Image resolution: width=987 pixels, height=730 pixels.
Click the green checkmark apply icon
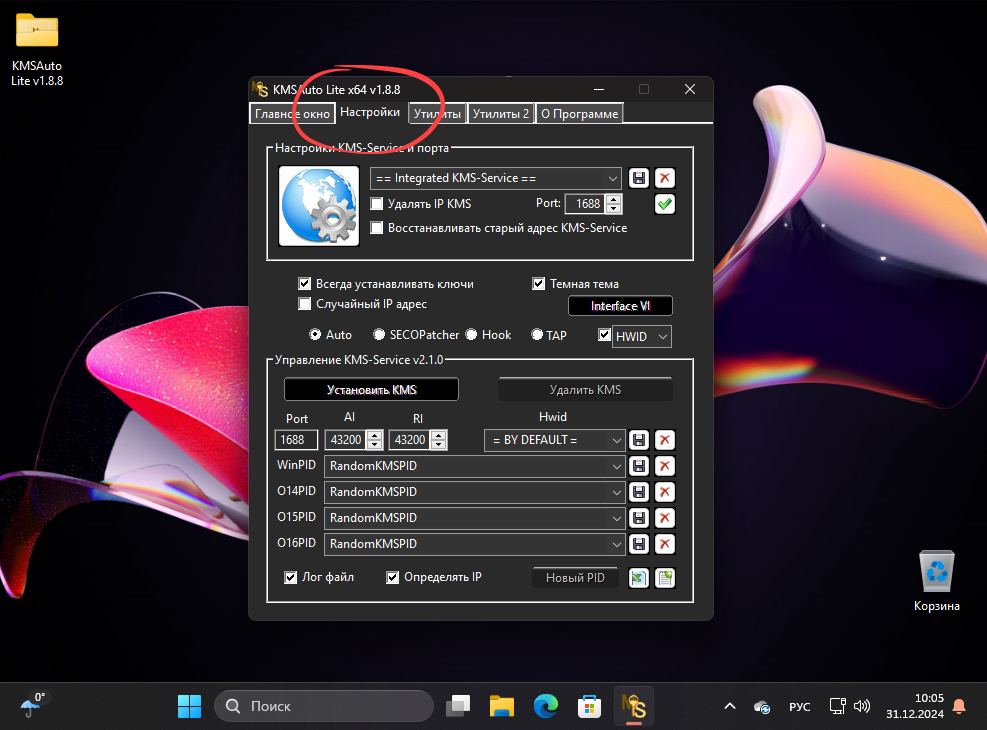tap(664, 204)
